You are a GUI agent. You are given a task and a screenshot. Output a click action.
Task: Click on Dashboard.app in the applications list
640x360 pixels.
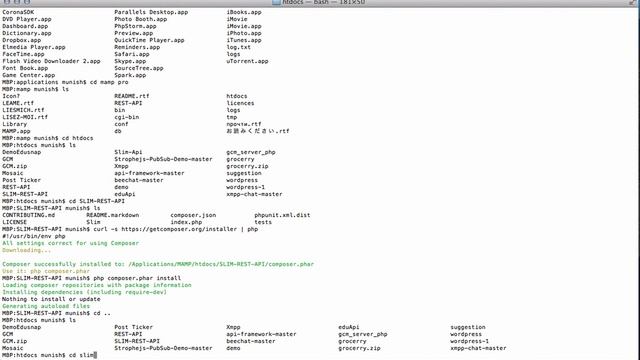coord(25,26)
